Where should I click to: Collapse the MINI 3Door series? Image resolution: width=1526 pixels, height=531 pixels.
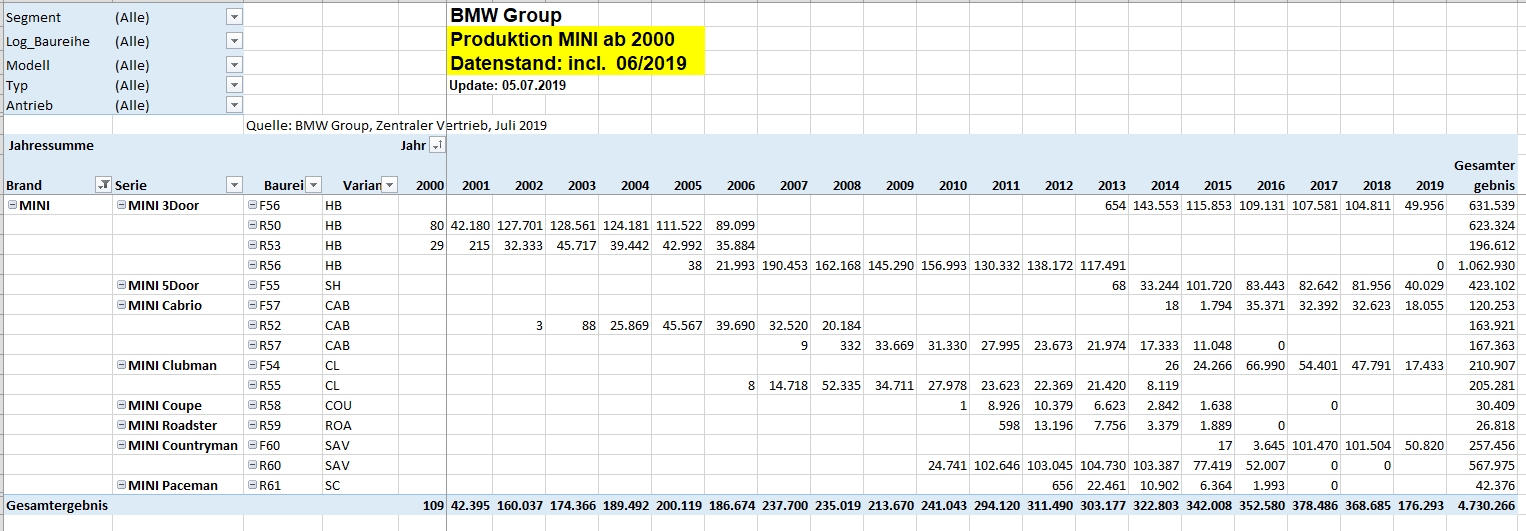click(x=121, y=205)
